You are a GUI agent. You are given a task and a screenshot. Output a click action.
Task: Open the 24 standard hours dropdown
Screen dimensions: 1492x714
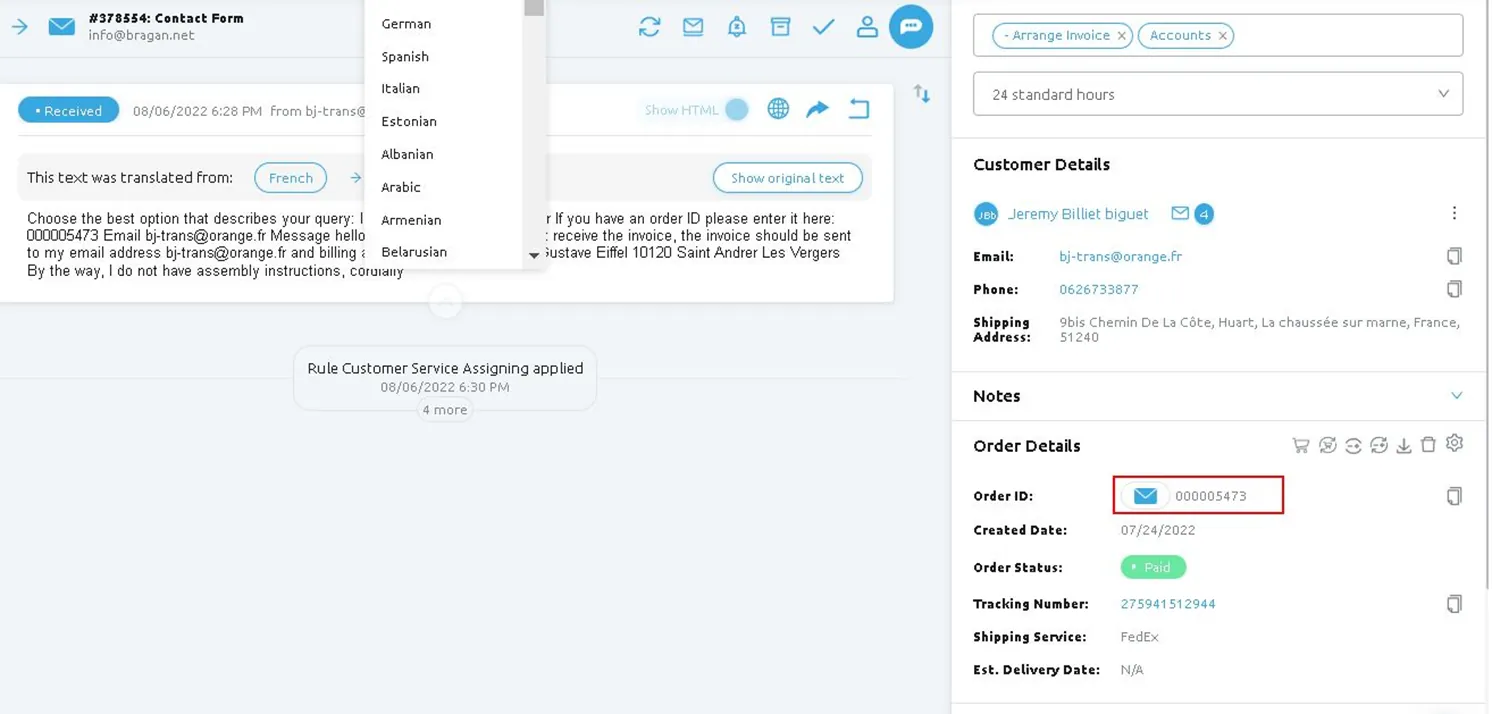pyautogui.click(x=1218, y=94)
